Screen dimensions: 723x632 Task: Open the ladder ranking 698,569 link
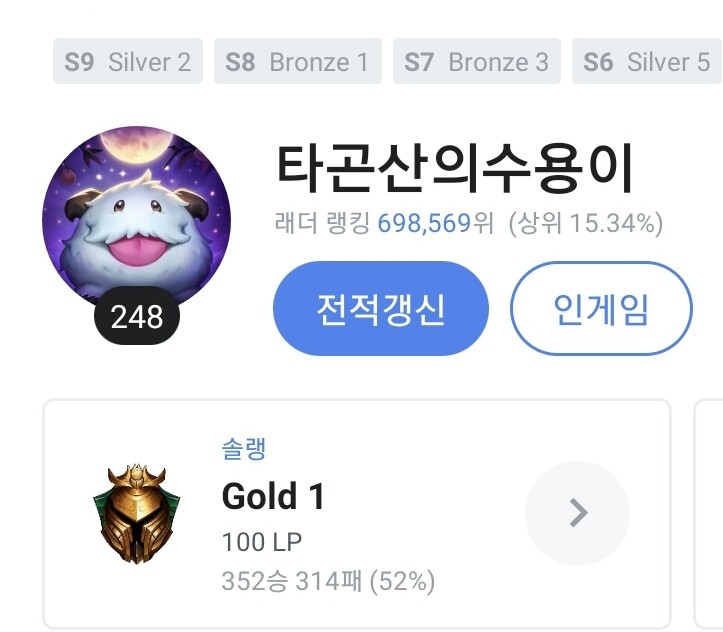tap(424, 223)
